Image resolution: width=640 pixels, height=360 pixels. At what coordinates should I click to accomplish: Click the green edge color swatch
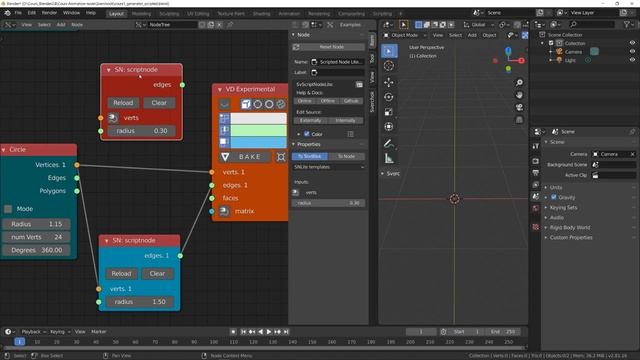pos(258,131)
